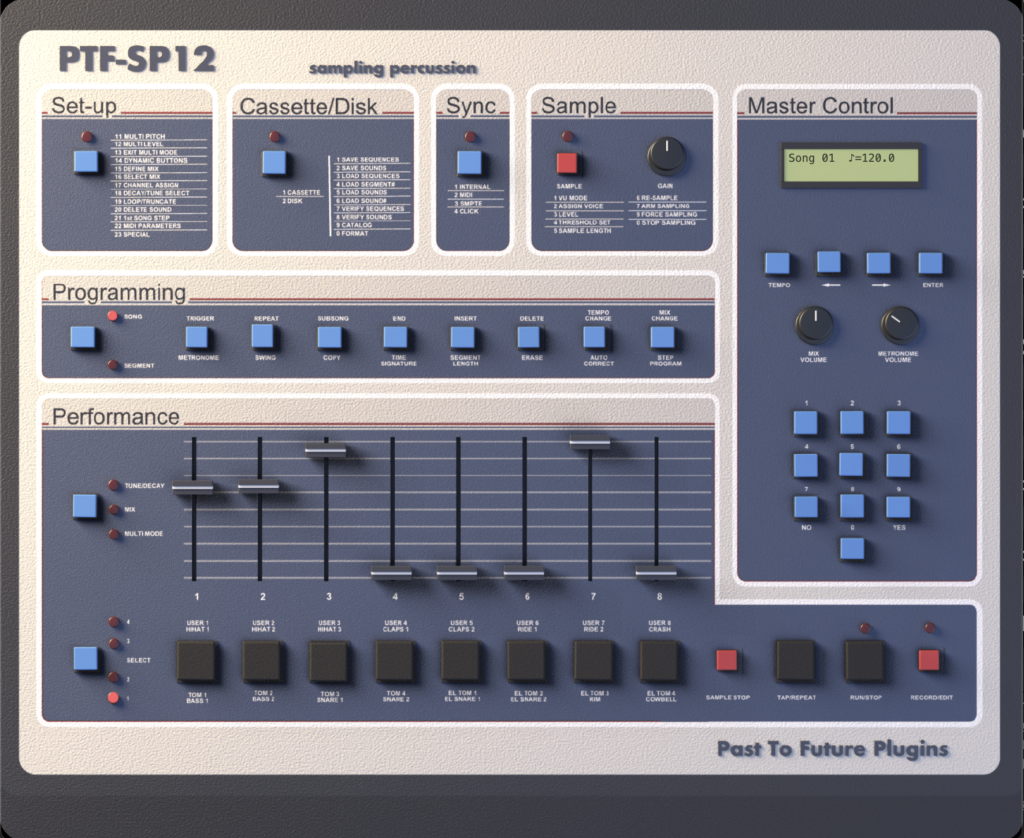Click the channel 7 fader handle

pyautogui.click(x=590, y=442)
